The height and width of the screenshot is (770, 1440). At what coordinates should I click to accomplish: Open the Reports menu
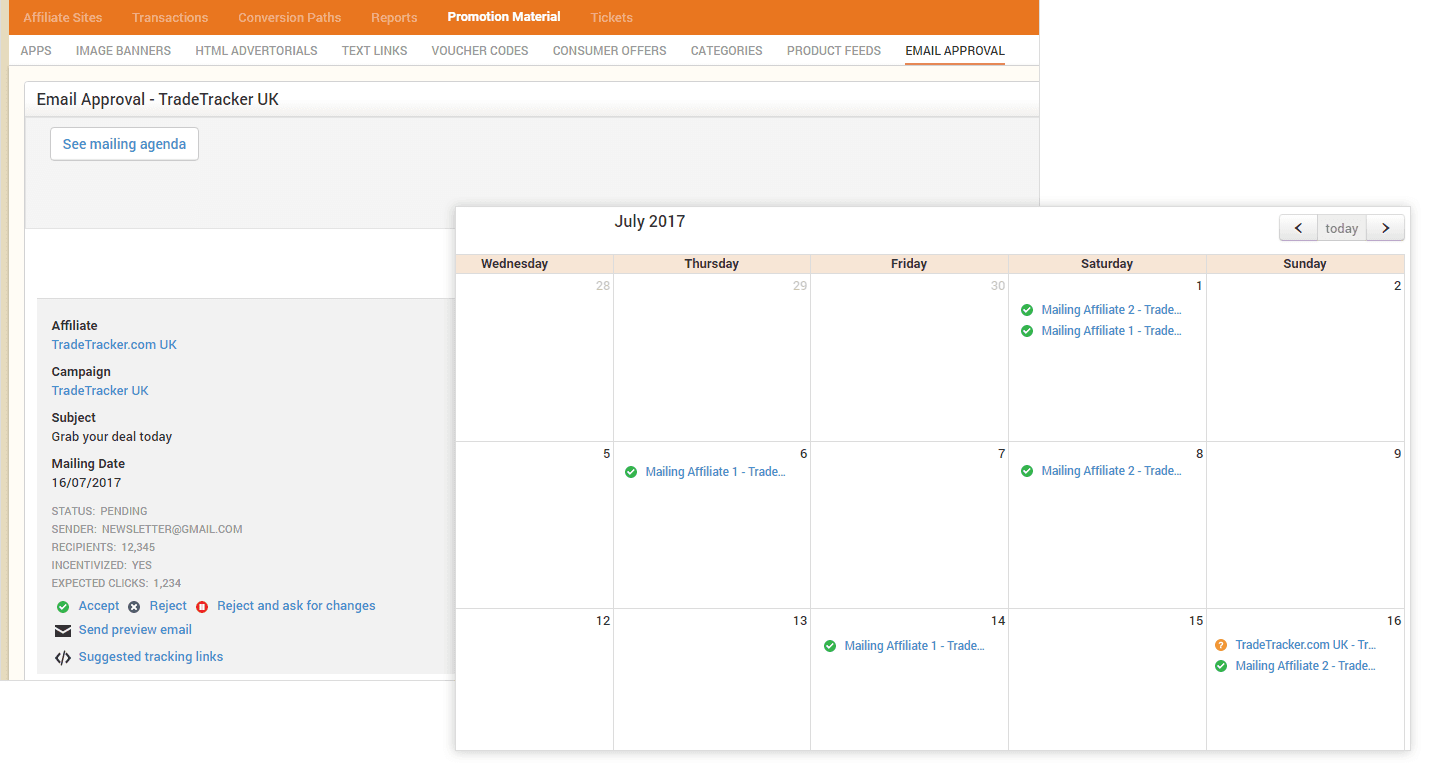coord(394,18)
